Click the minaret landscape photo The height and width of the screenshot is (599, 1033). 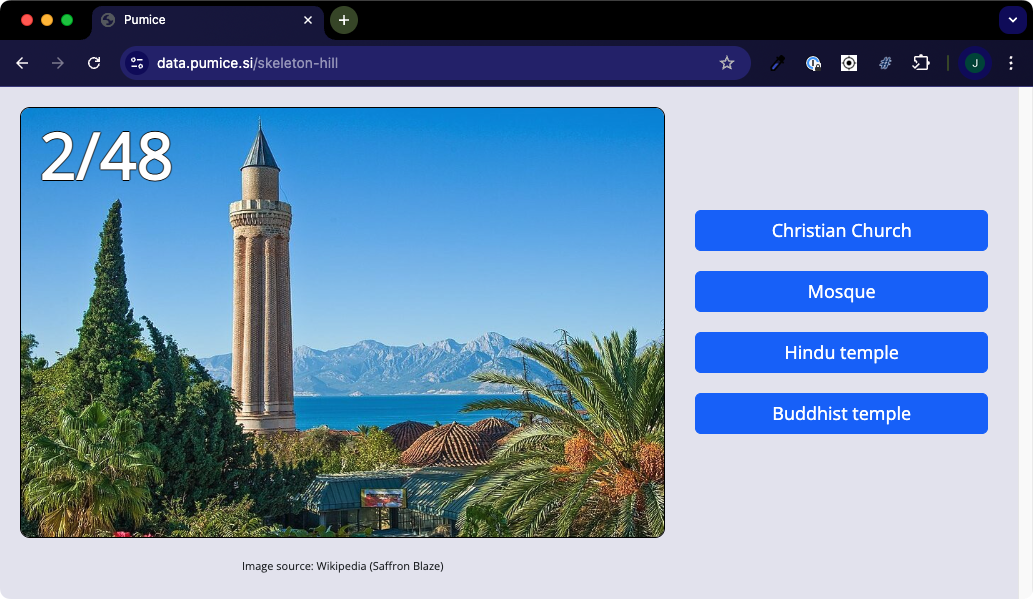tap(343, 322)
